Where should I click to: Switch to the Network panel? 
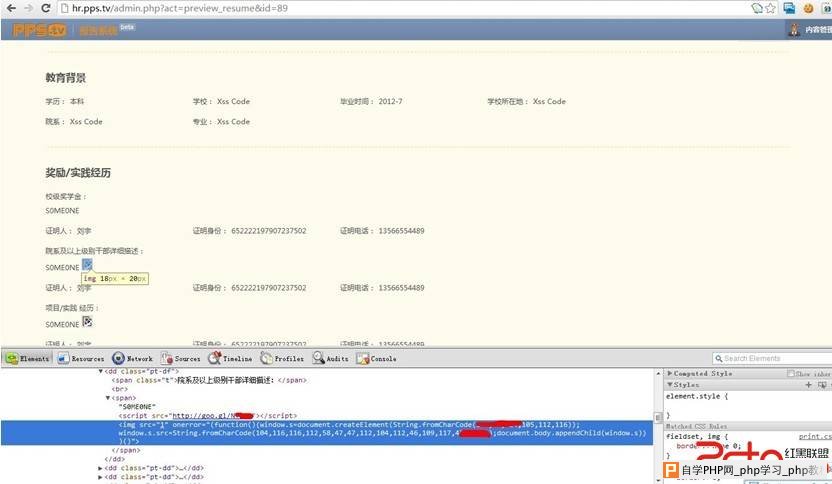click(132, 359)
